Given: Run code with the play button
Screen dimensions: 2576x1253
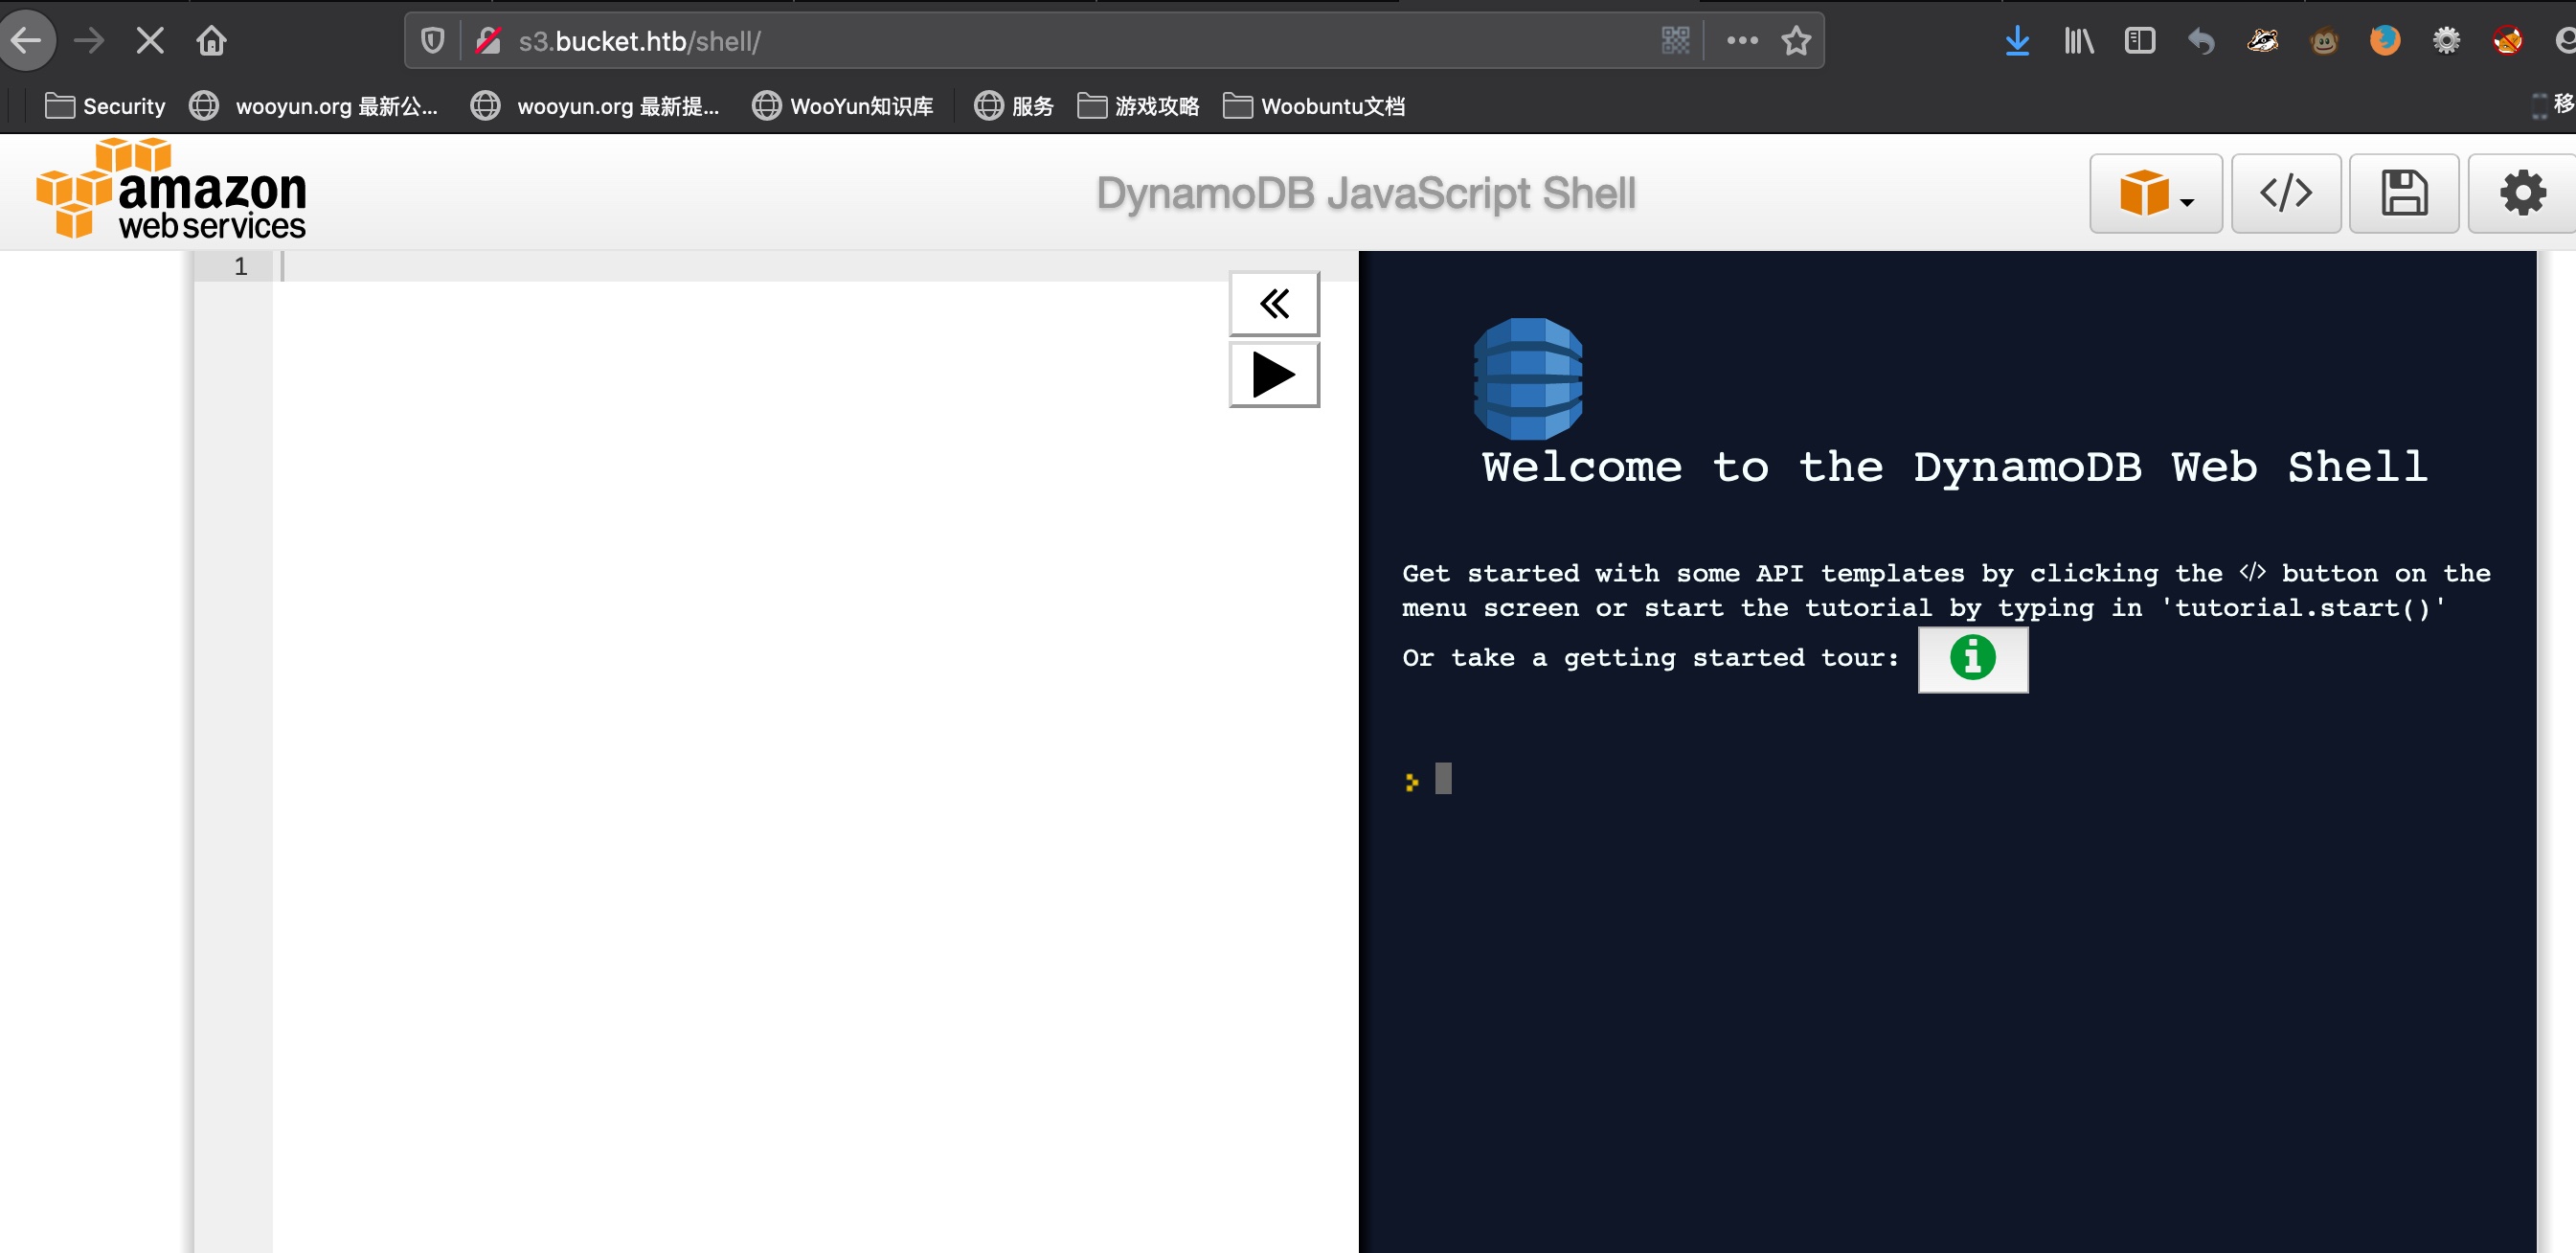Looking at the screenshot, I should click(1273, 375).
